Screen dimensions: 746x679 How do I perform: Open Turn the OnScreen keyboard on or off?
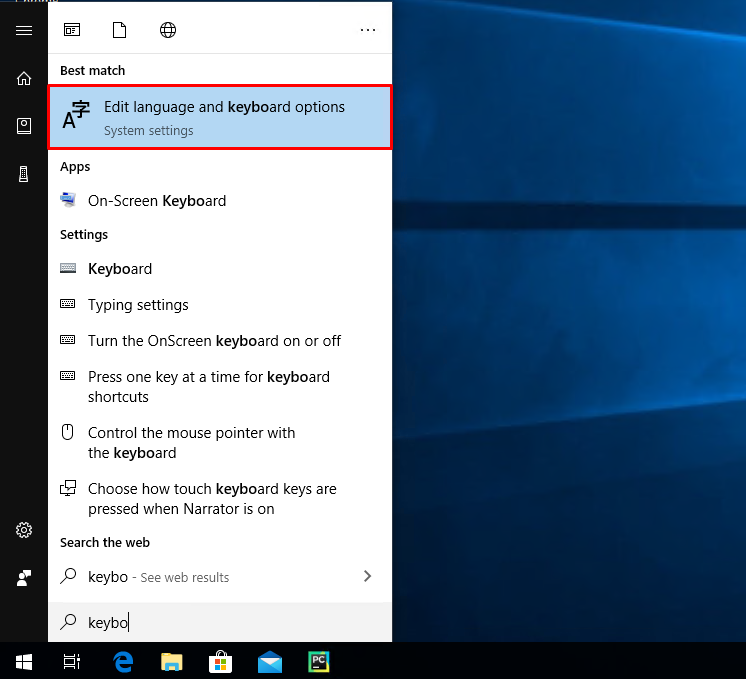click(x=220, y=341)
